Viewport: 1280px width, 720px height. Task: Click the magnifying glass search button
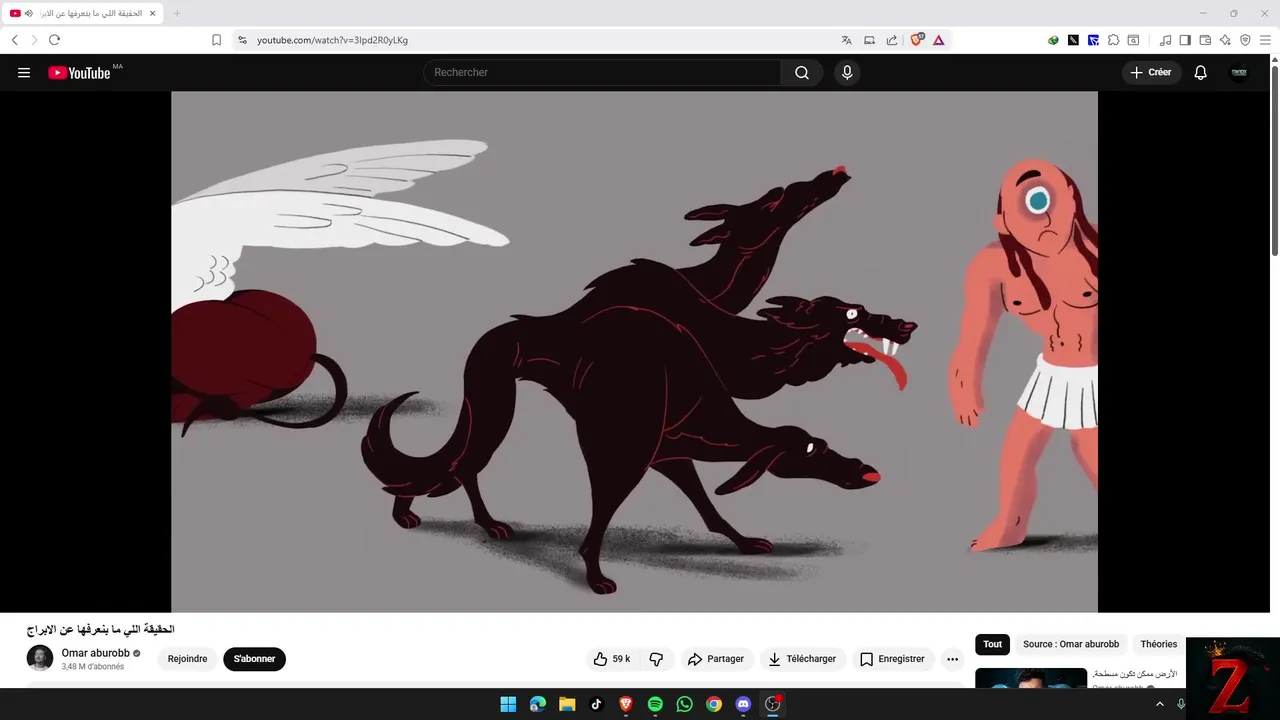coord(802,72)
